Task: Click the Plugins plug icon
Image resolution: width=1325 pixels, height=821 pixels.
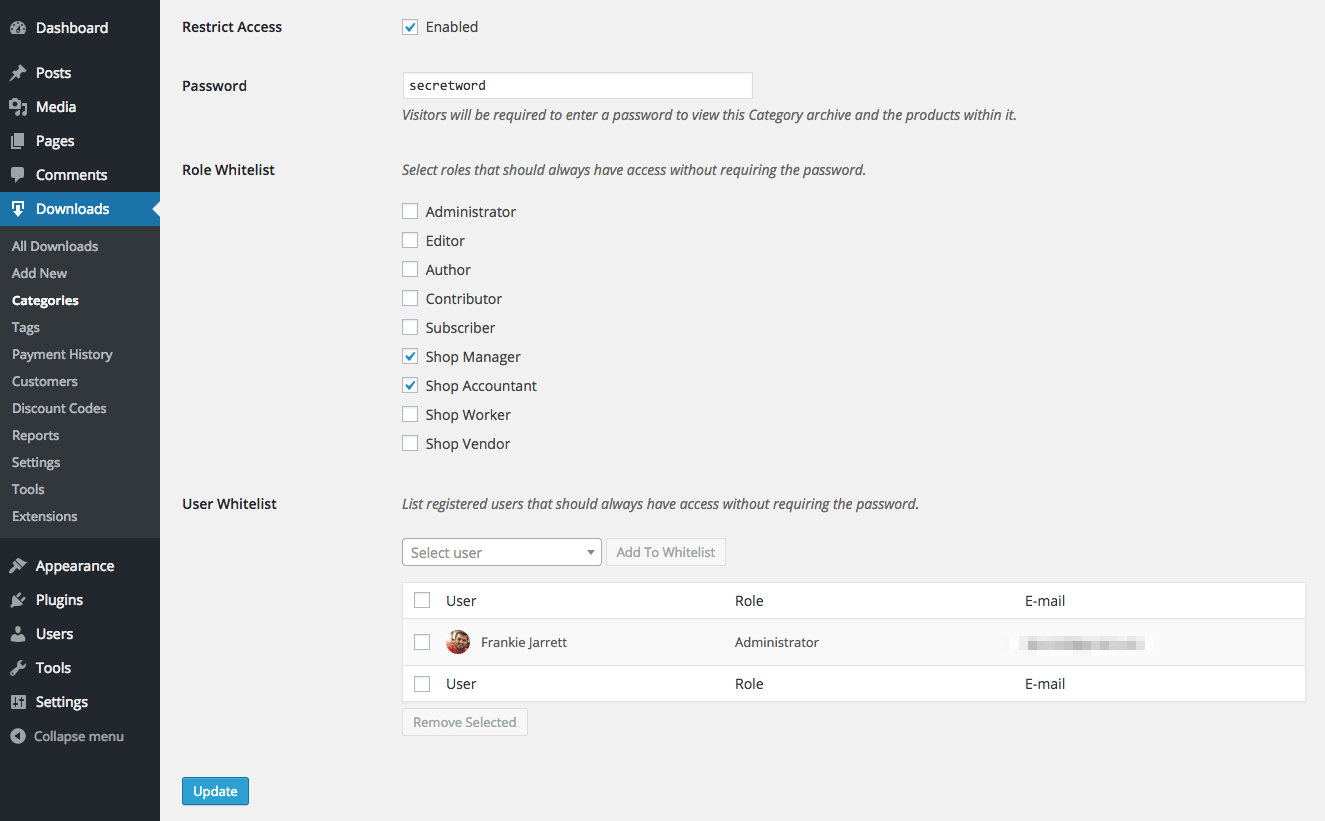Action: point(18,600)
